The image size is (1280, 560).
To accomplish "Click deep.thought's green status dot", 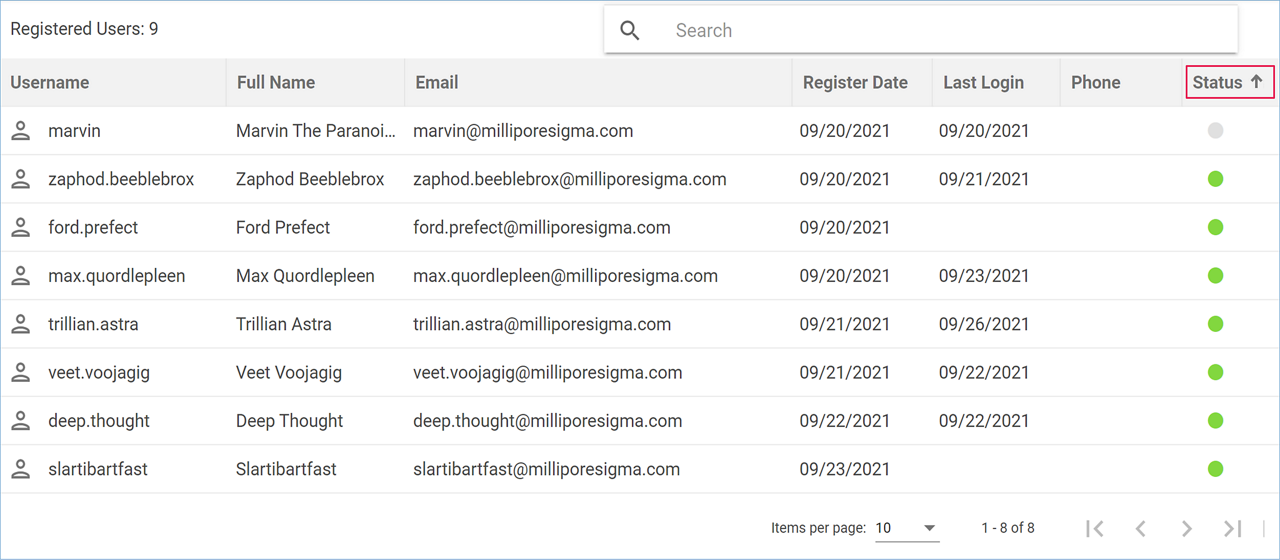I will tap(1215, 421).
